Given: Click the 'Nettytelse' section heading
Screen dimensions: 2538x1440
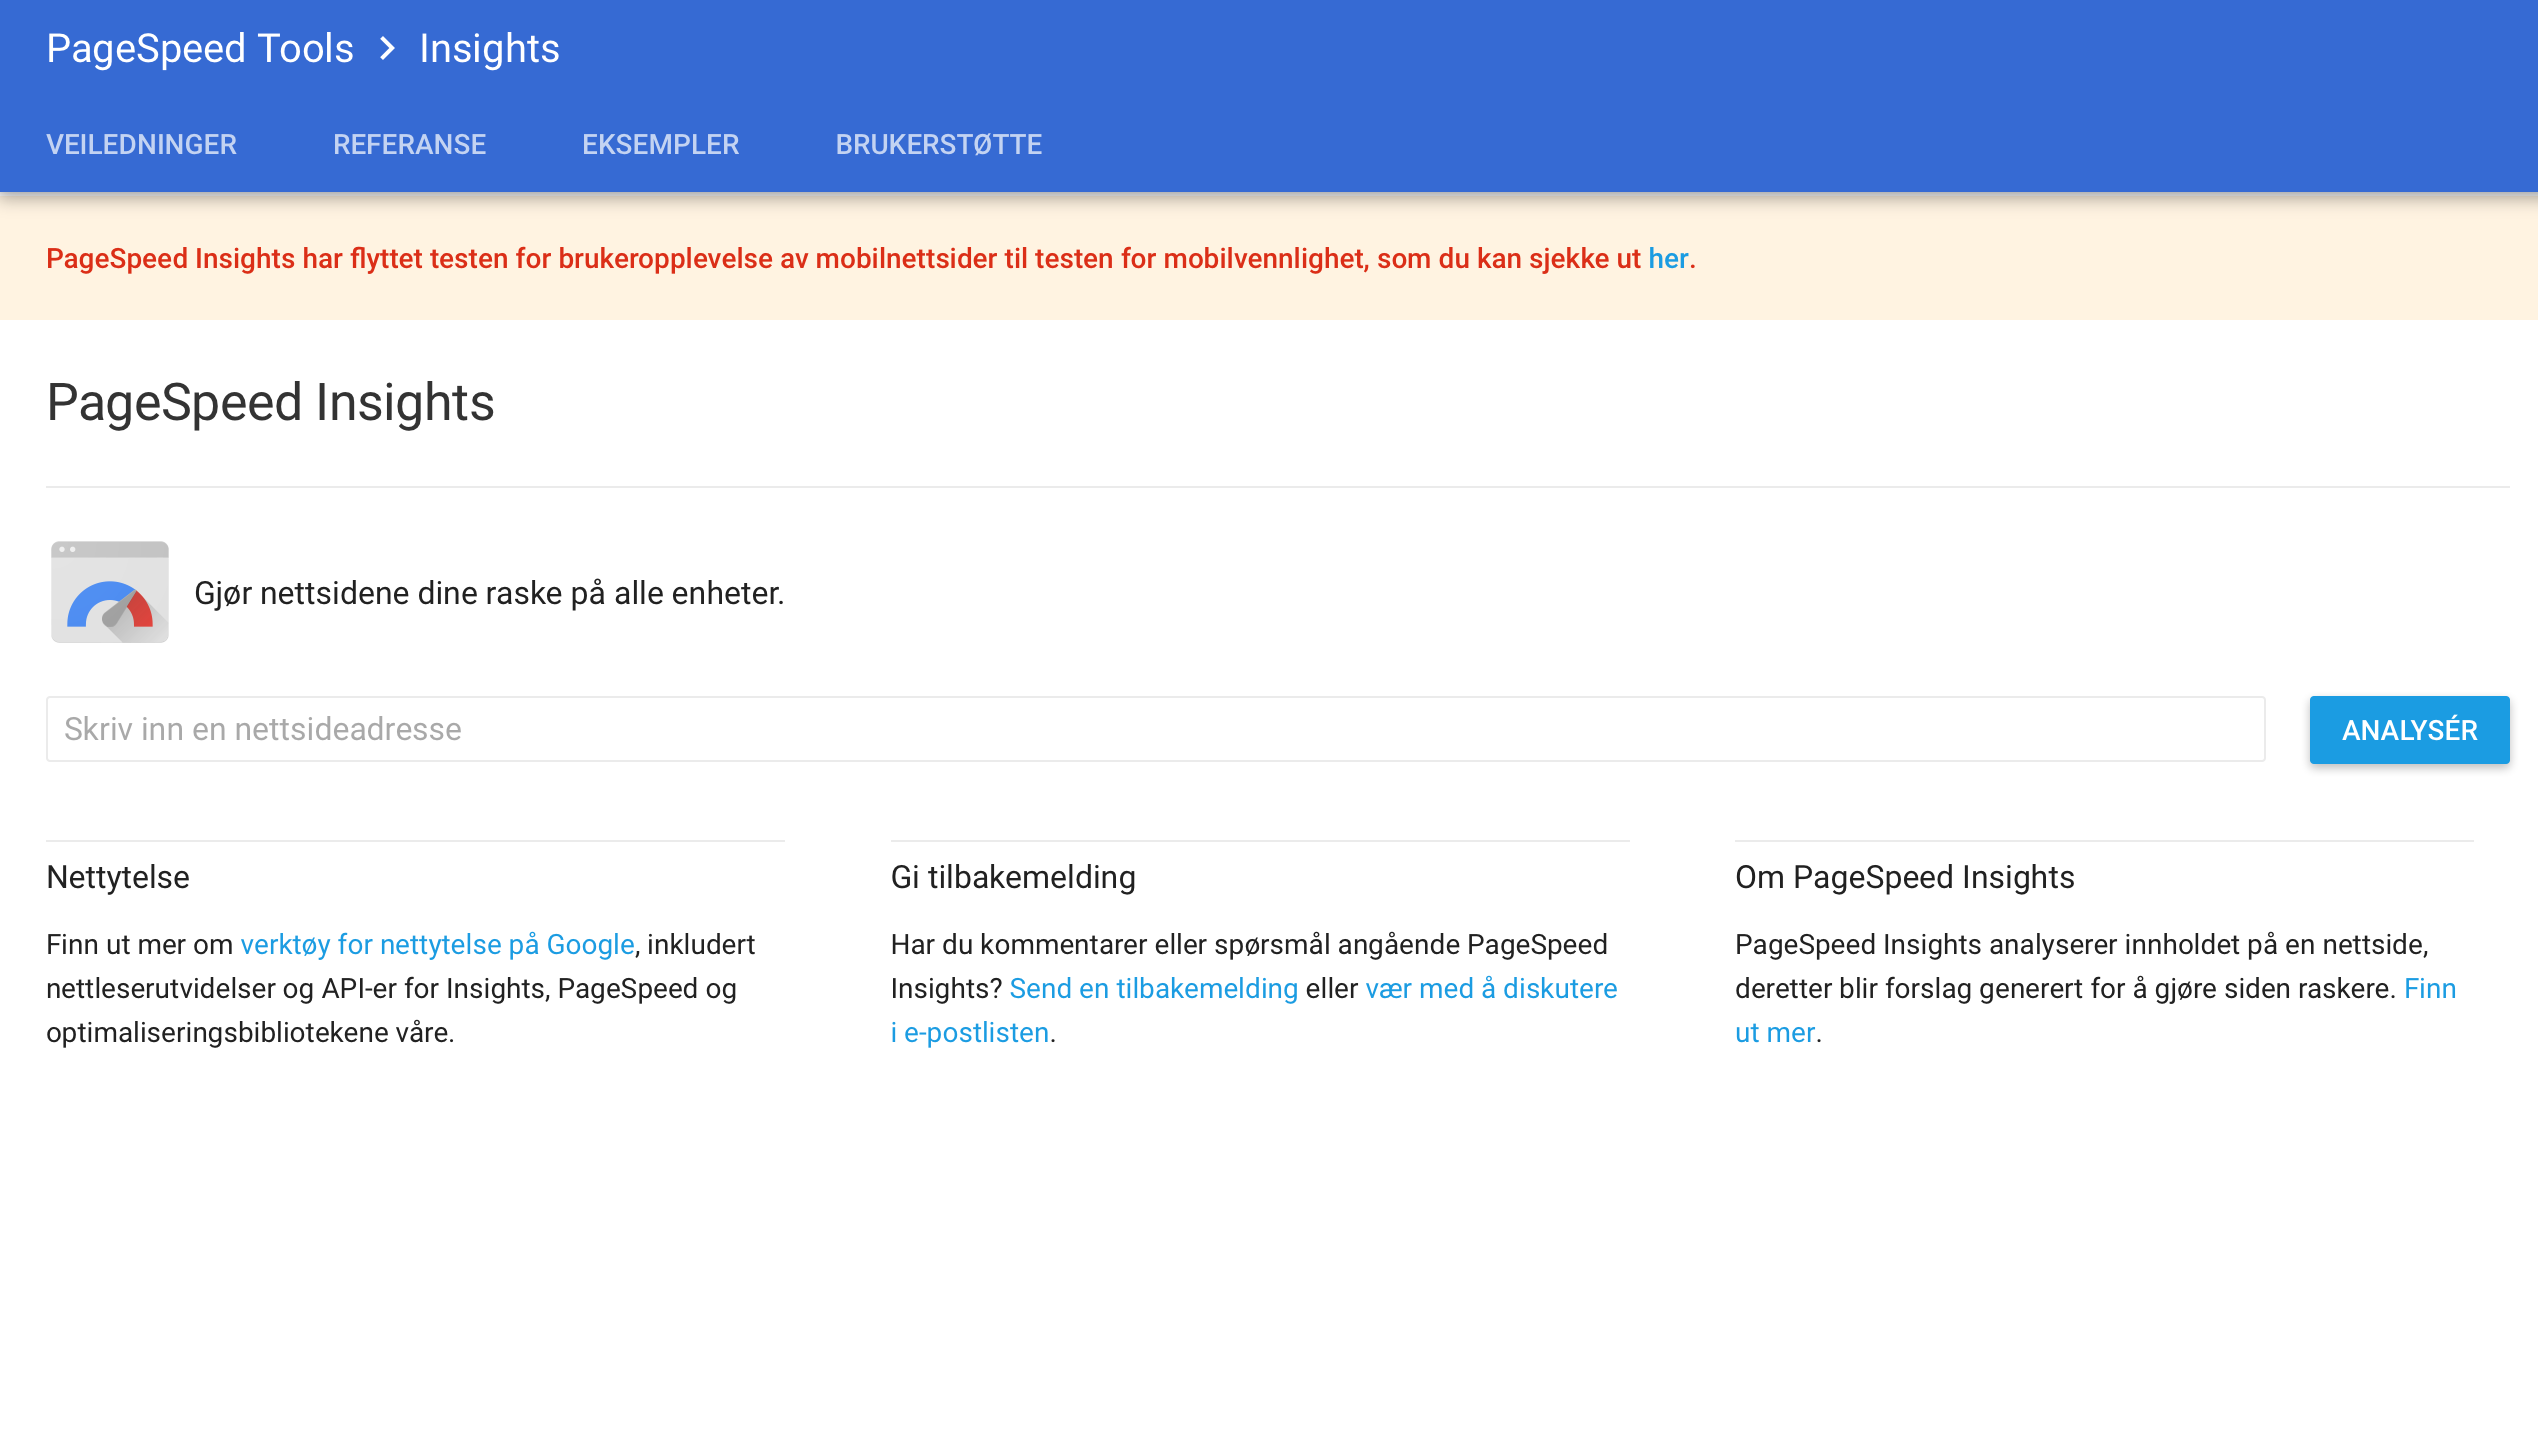Looking at the screenshot, I should click(118, 877).
